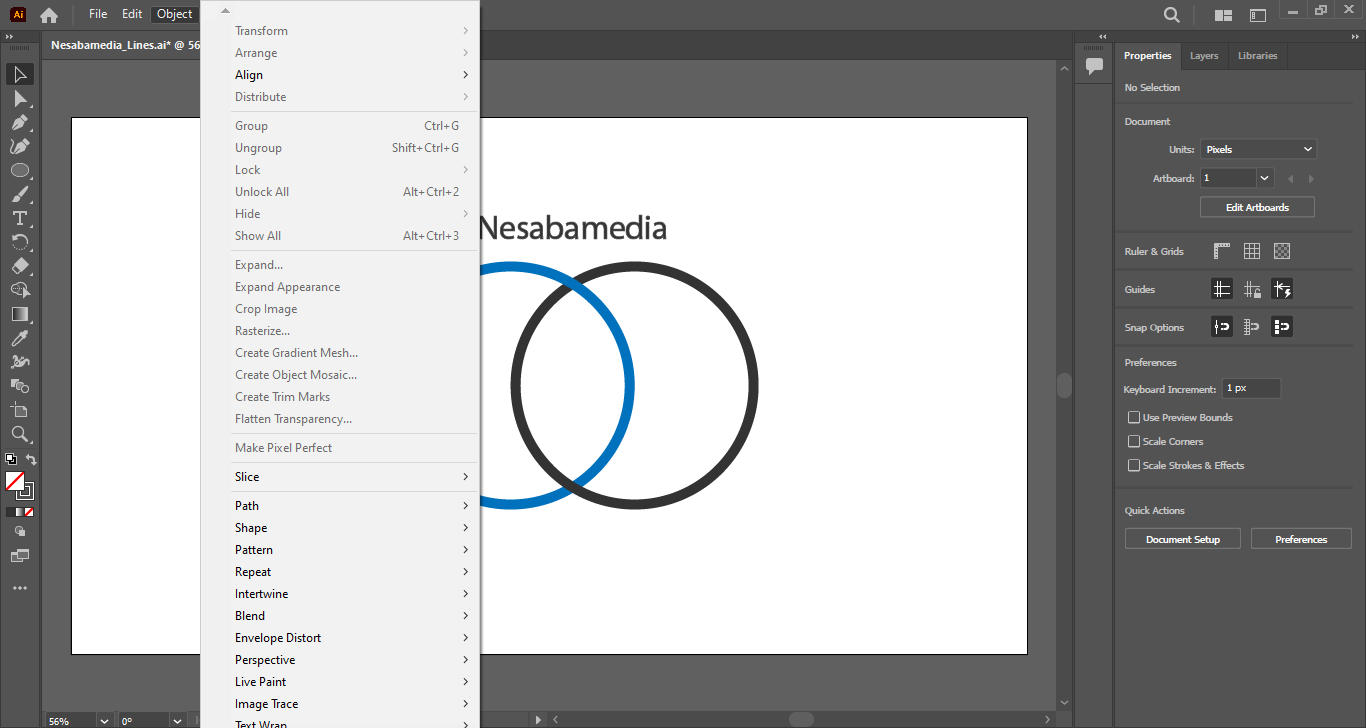Open the Units dropdown
The height and width of the screenshot is (728, 1366).
(1258, 150)
